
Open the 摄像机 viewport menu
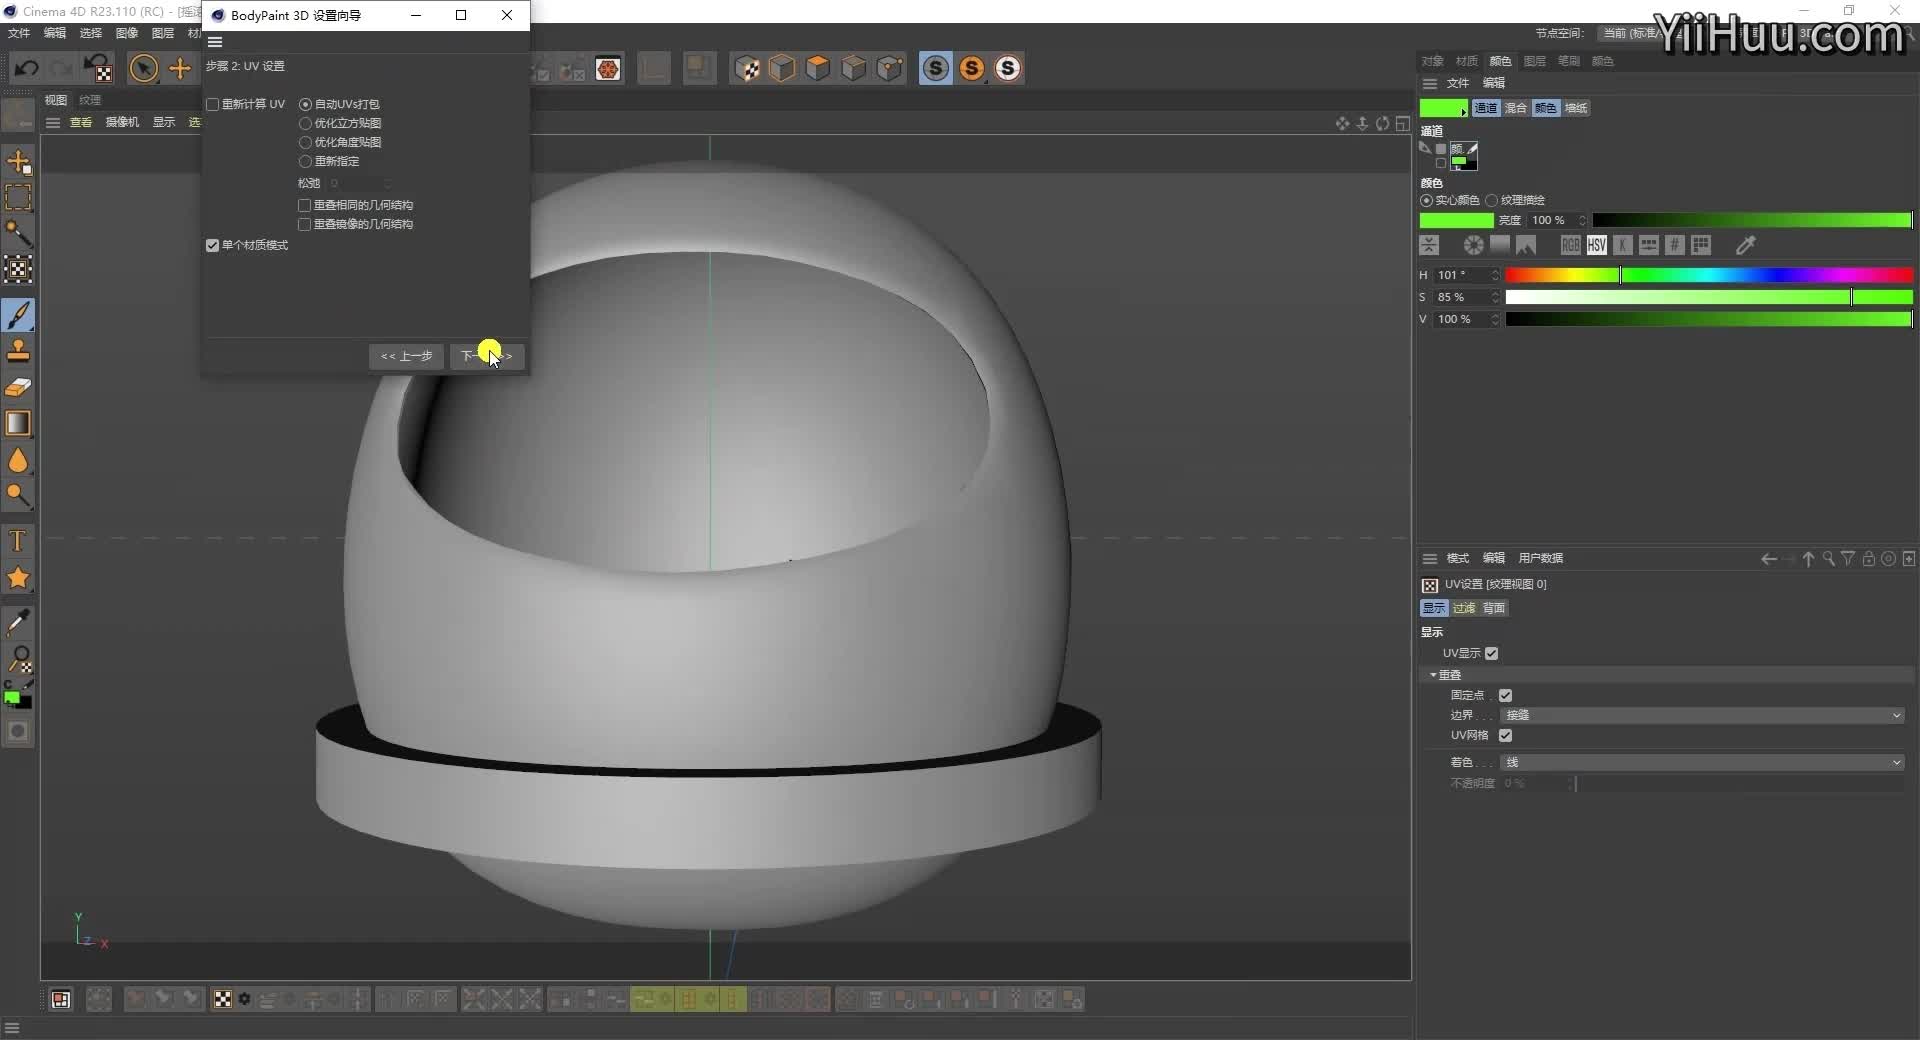click(x=122, y=122)
